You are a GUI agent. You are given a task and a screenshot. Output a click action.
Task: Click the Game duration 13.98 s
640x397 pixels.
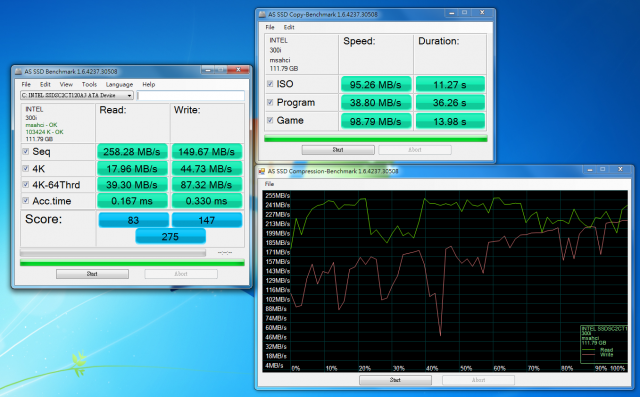click(450, 121)
